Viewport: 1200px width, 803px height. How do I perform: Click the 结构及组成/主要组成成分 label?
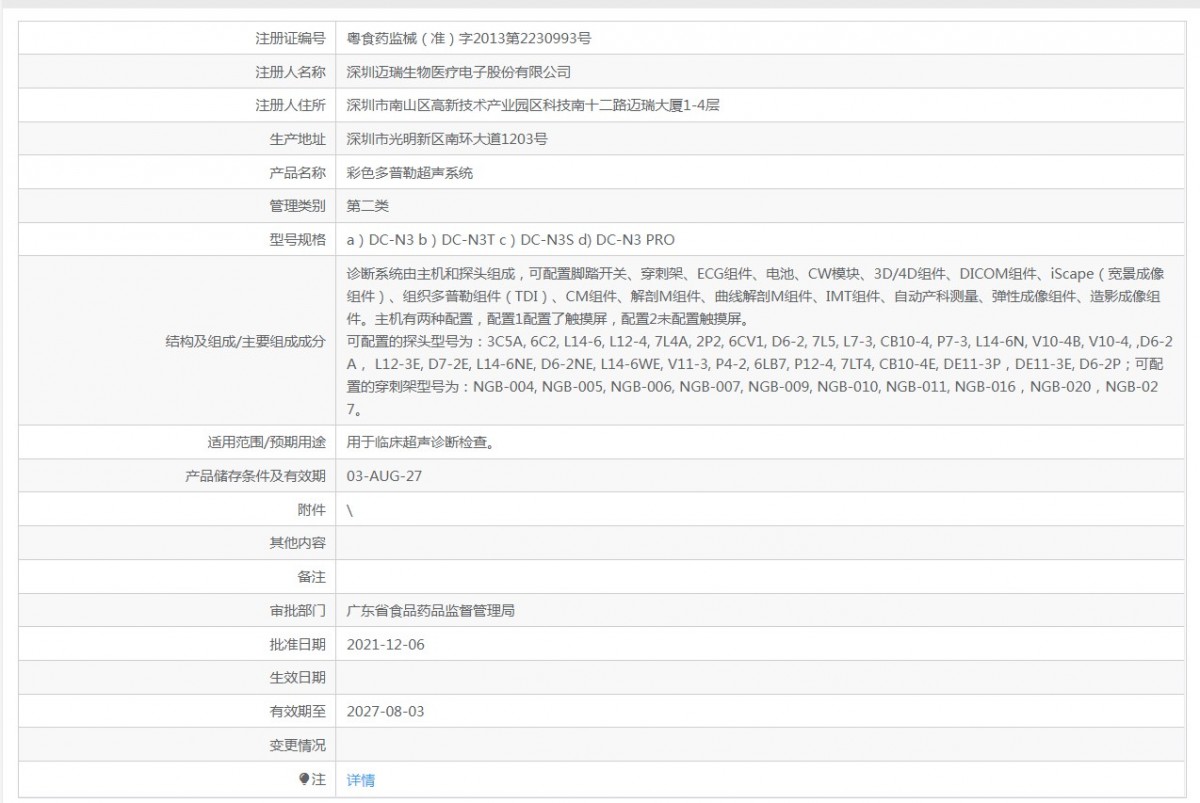(x=246, y=341)
